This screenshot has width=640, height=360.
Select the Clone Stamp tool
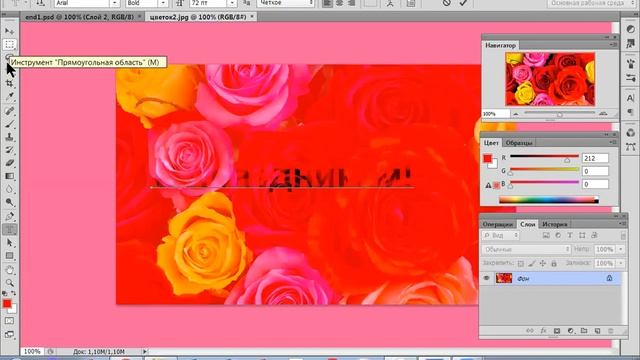point(9,137)
